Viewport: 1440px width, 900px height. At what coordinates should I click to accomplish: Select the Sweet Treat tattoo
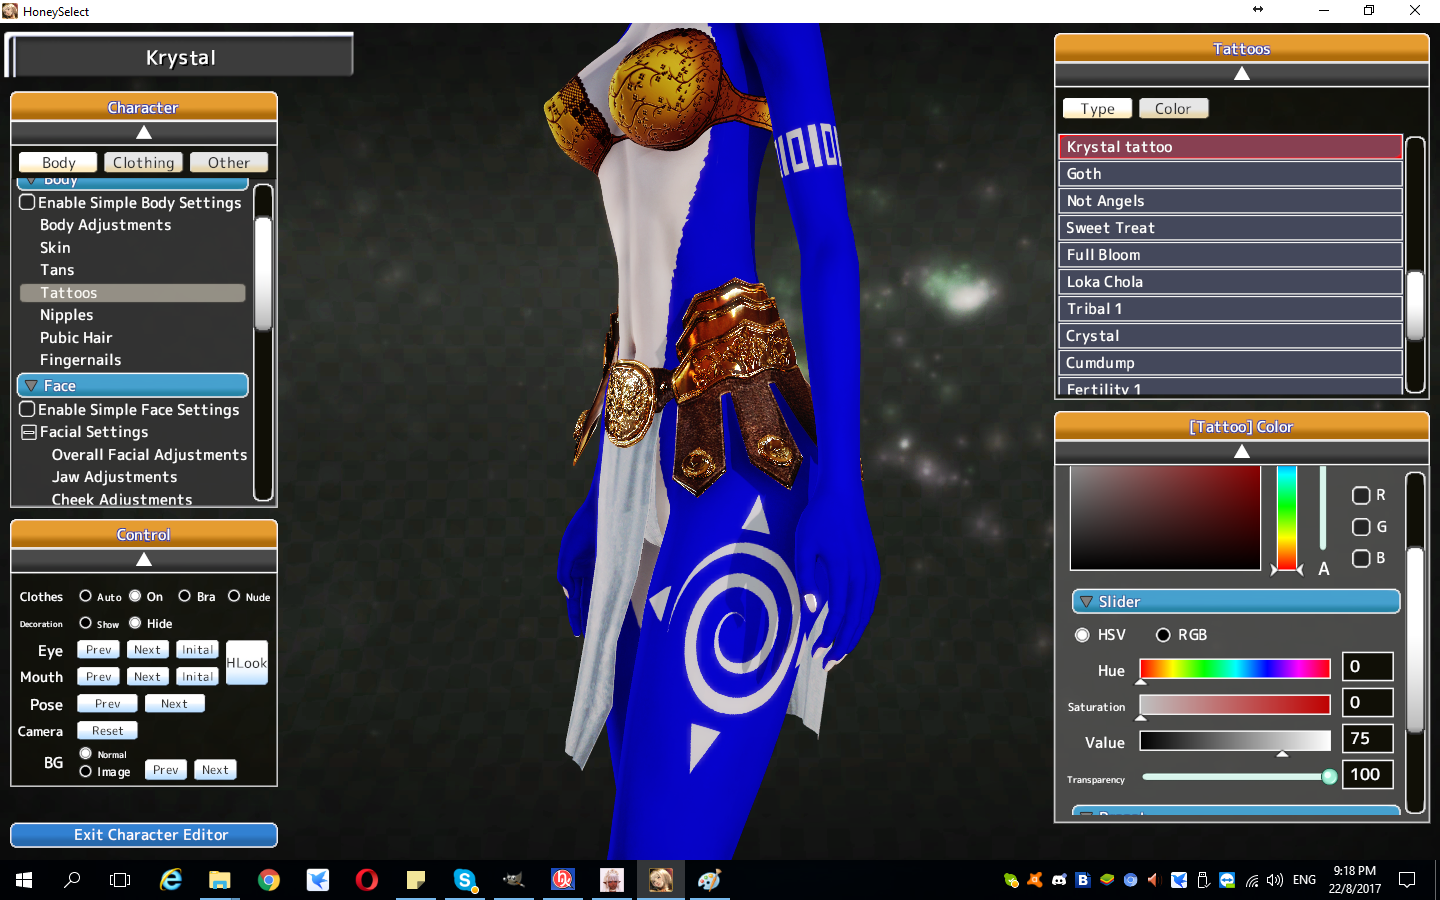[1230, 228]
